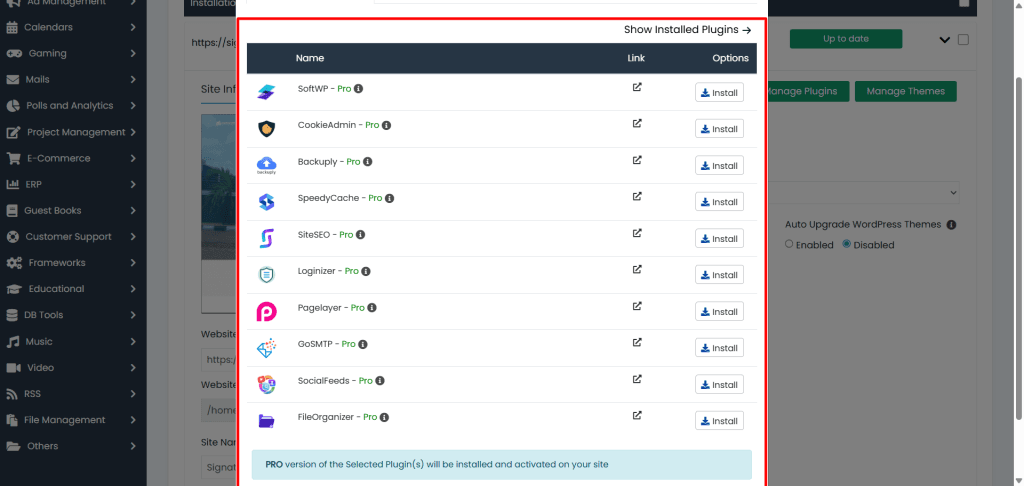Tick the checkbox beside the Up to date row
Viewport: 1024px width, 486px height.
(963, 39)
